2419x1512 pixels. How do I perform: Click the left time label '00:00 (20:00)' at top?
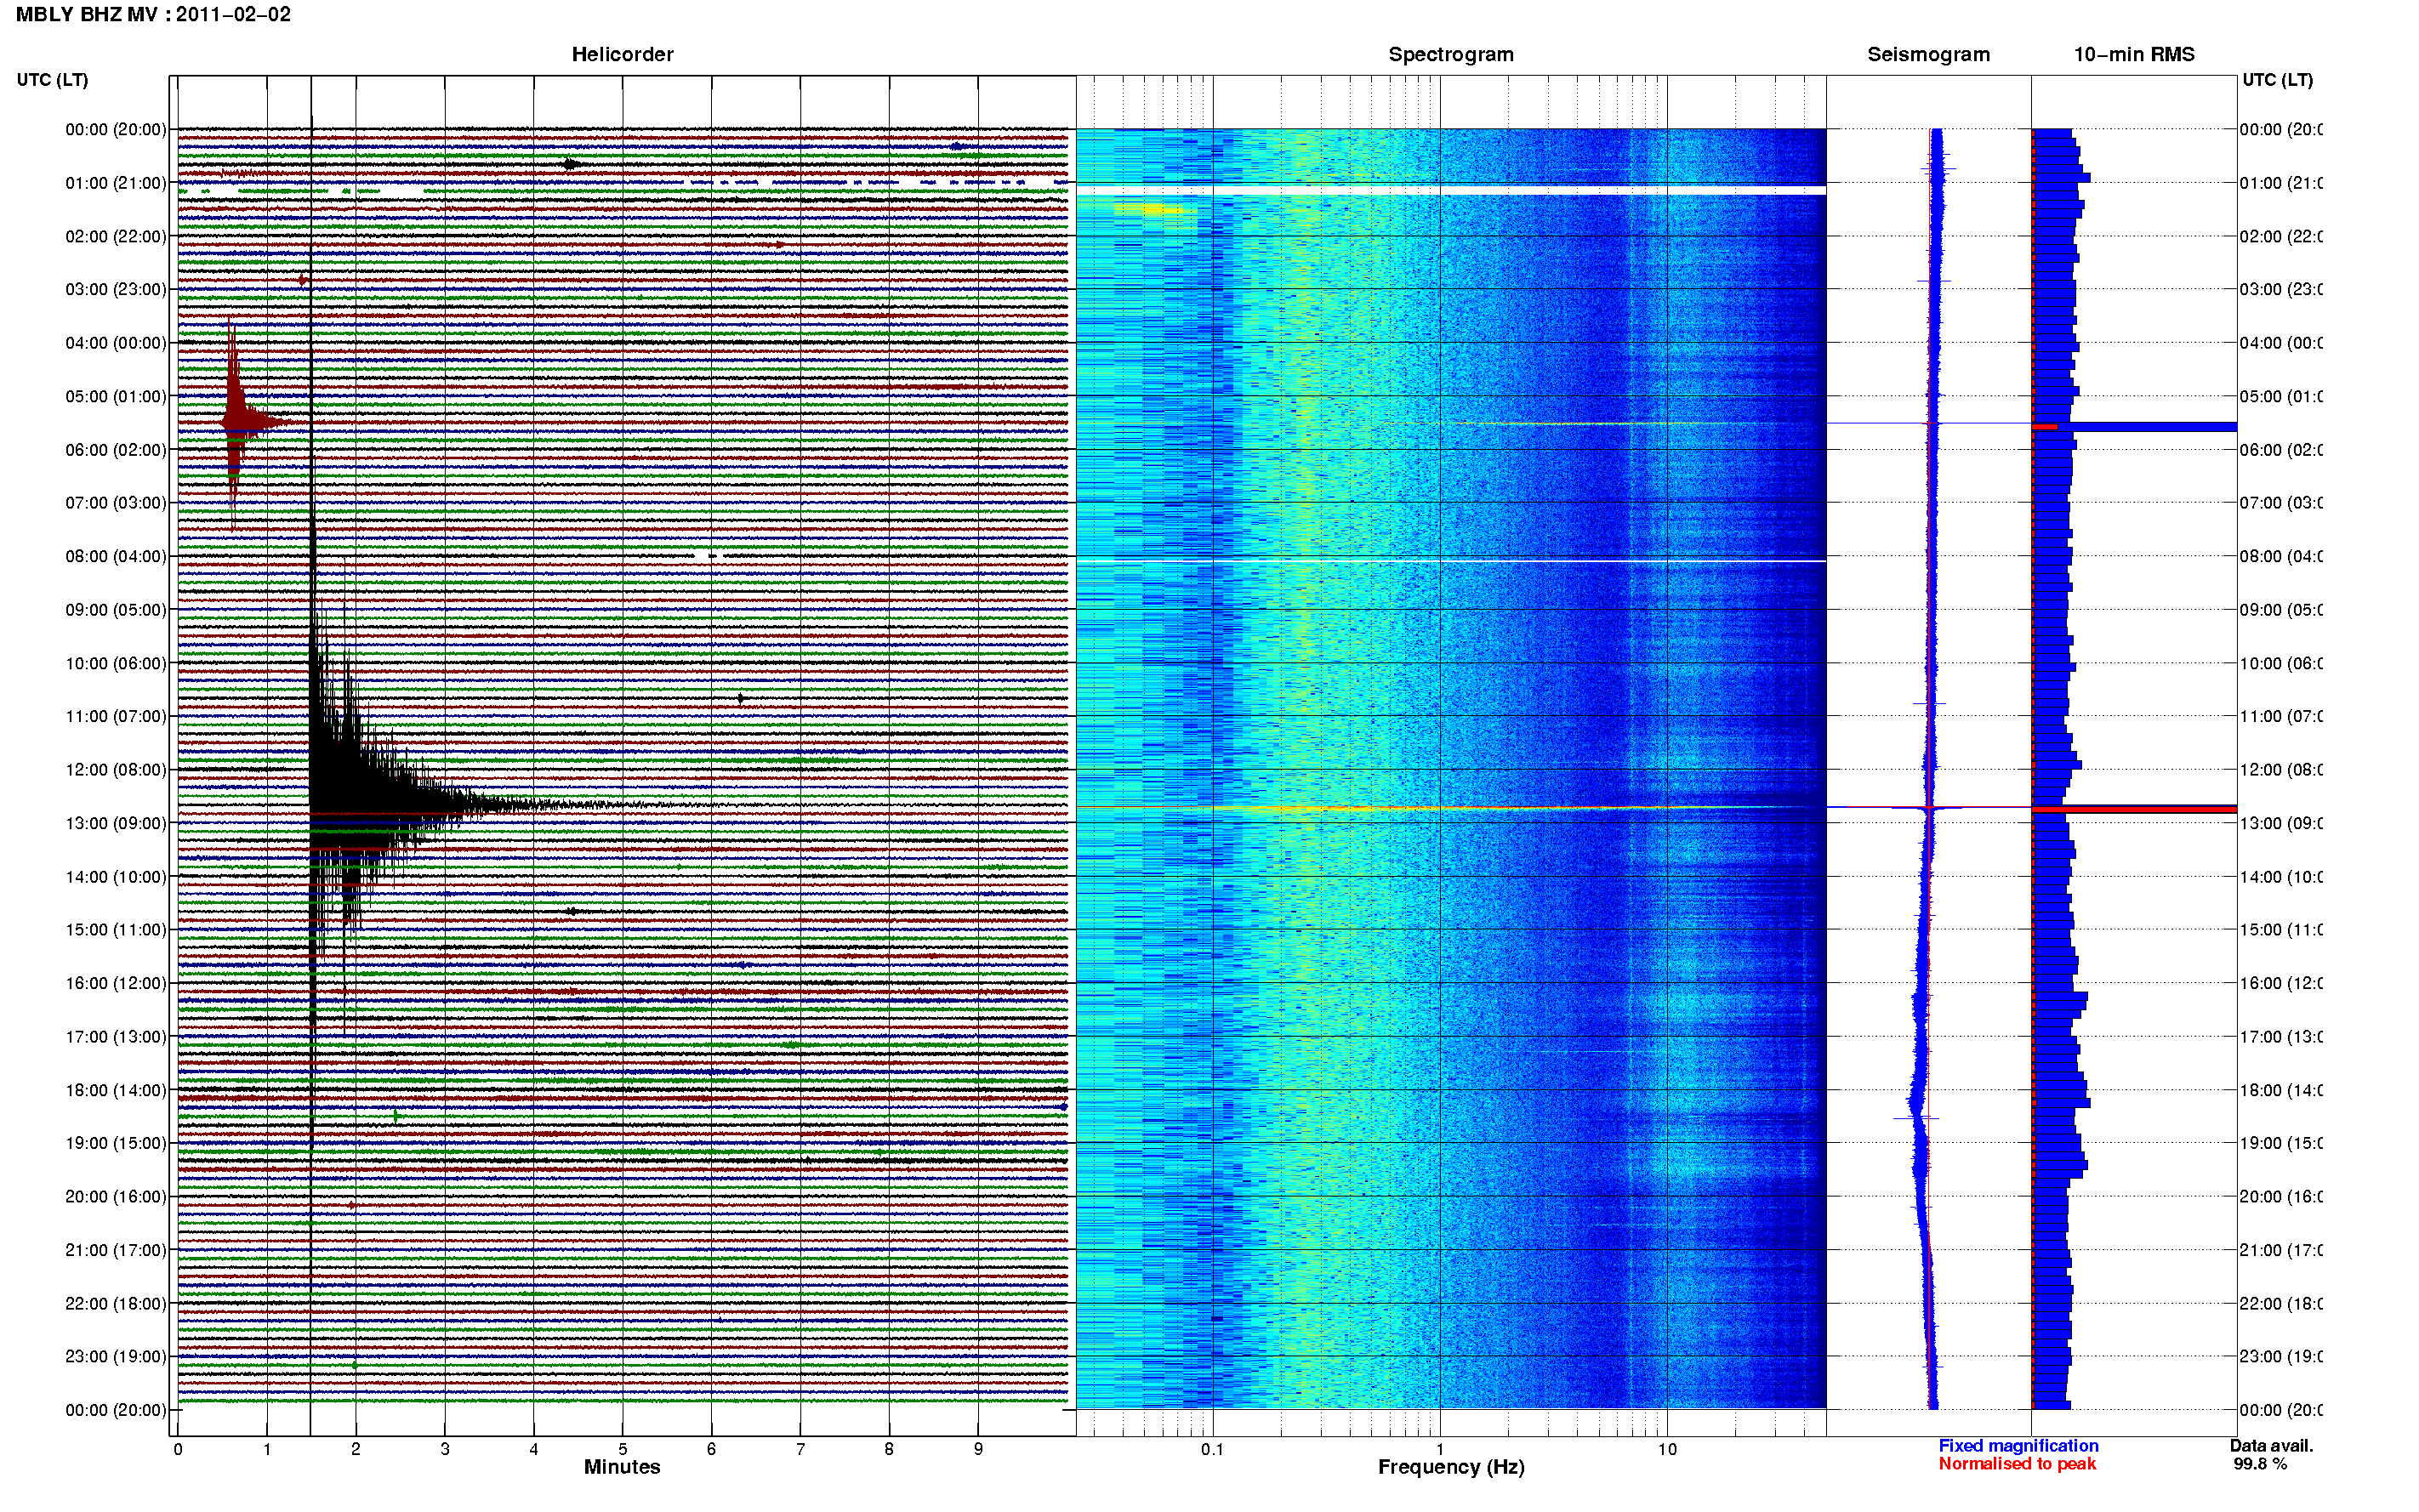pos(116,129)
